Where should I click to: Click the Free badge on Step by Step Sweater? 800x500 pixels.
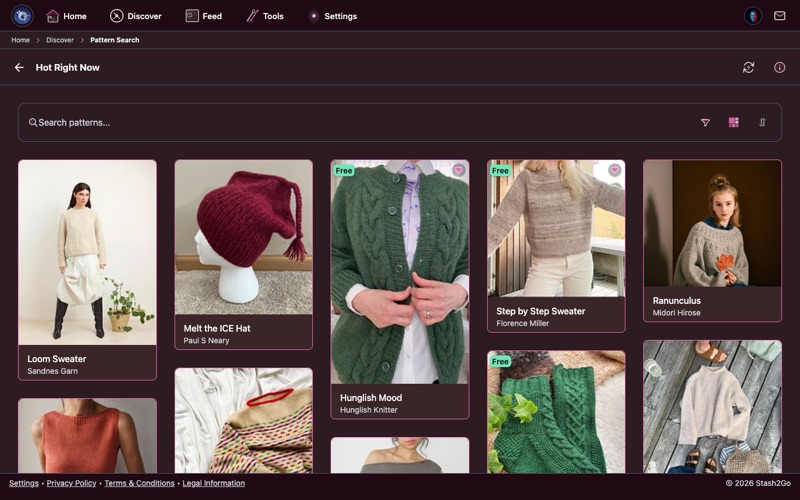(500, 170)
